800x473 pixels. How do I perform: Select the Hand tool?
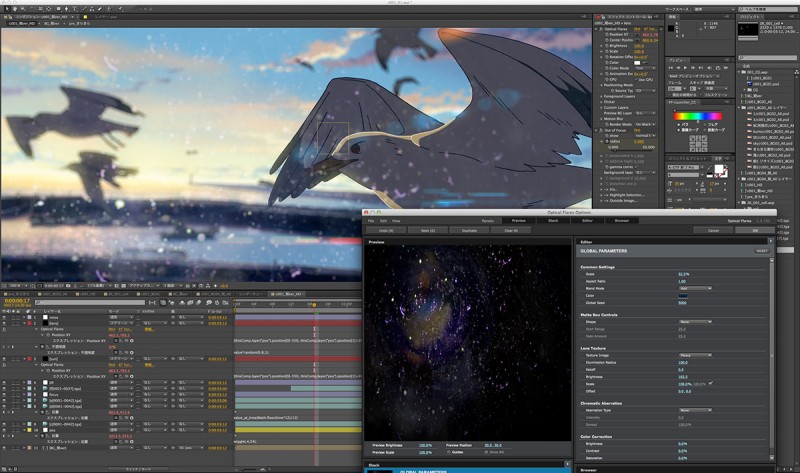pos(15,9)
